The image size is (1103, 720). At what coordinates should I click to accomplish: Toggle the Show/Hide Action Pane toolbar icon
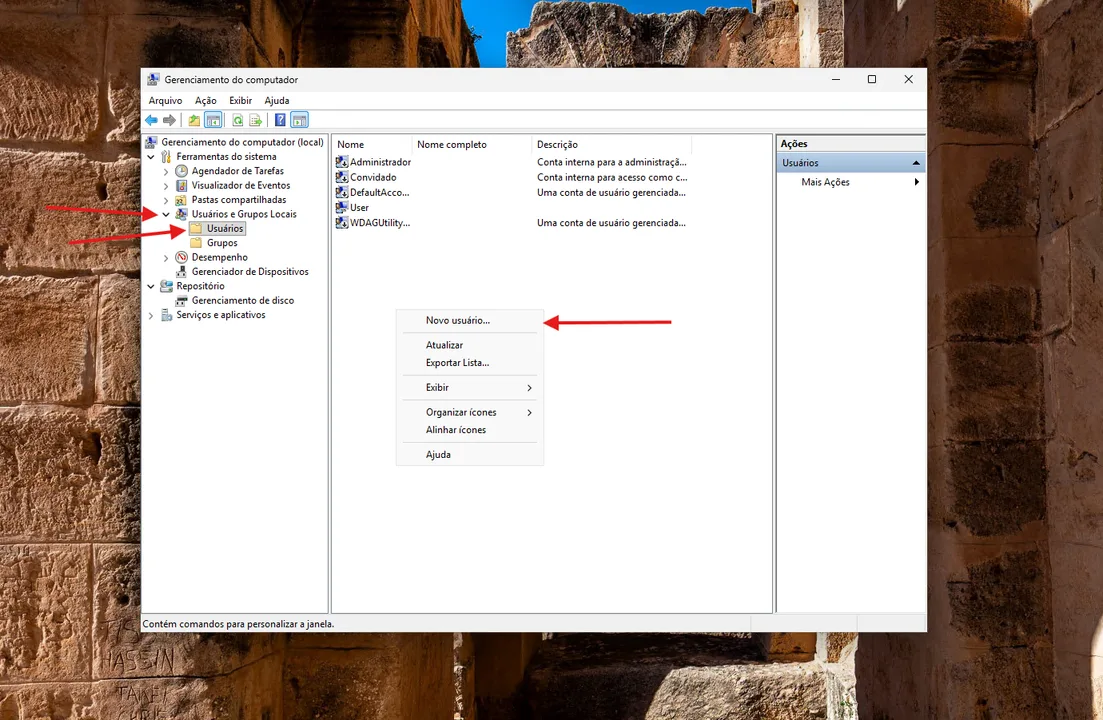click(300, 120)
